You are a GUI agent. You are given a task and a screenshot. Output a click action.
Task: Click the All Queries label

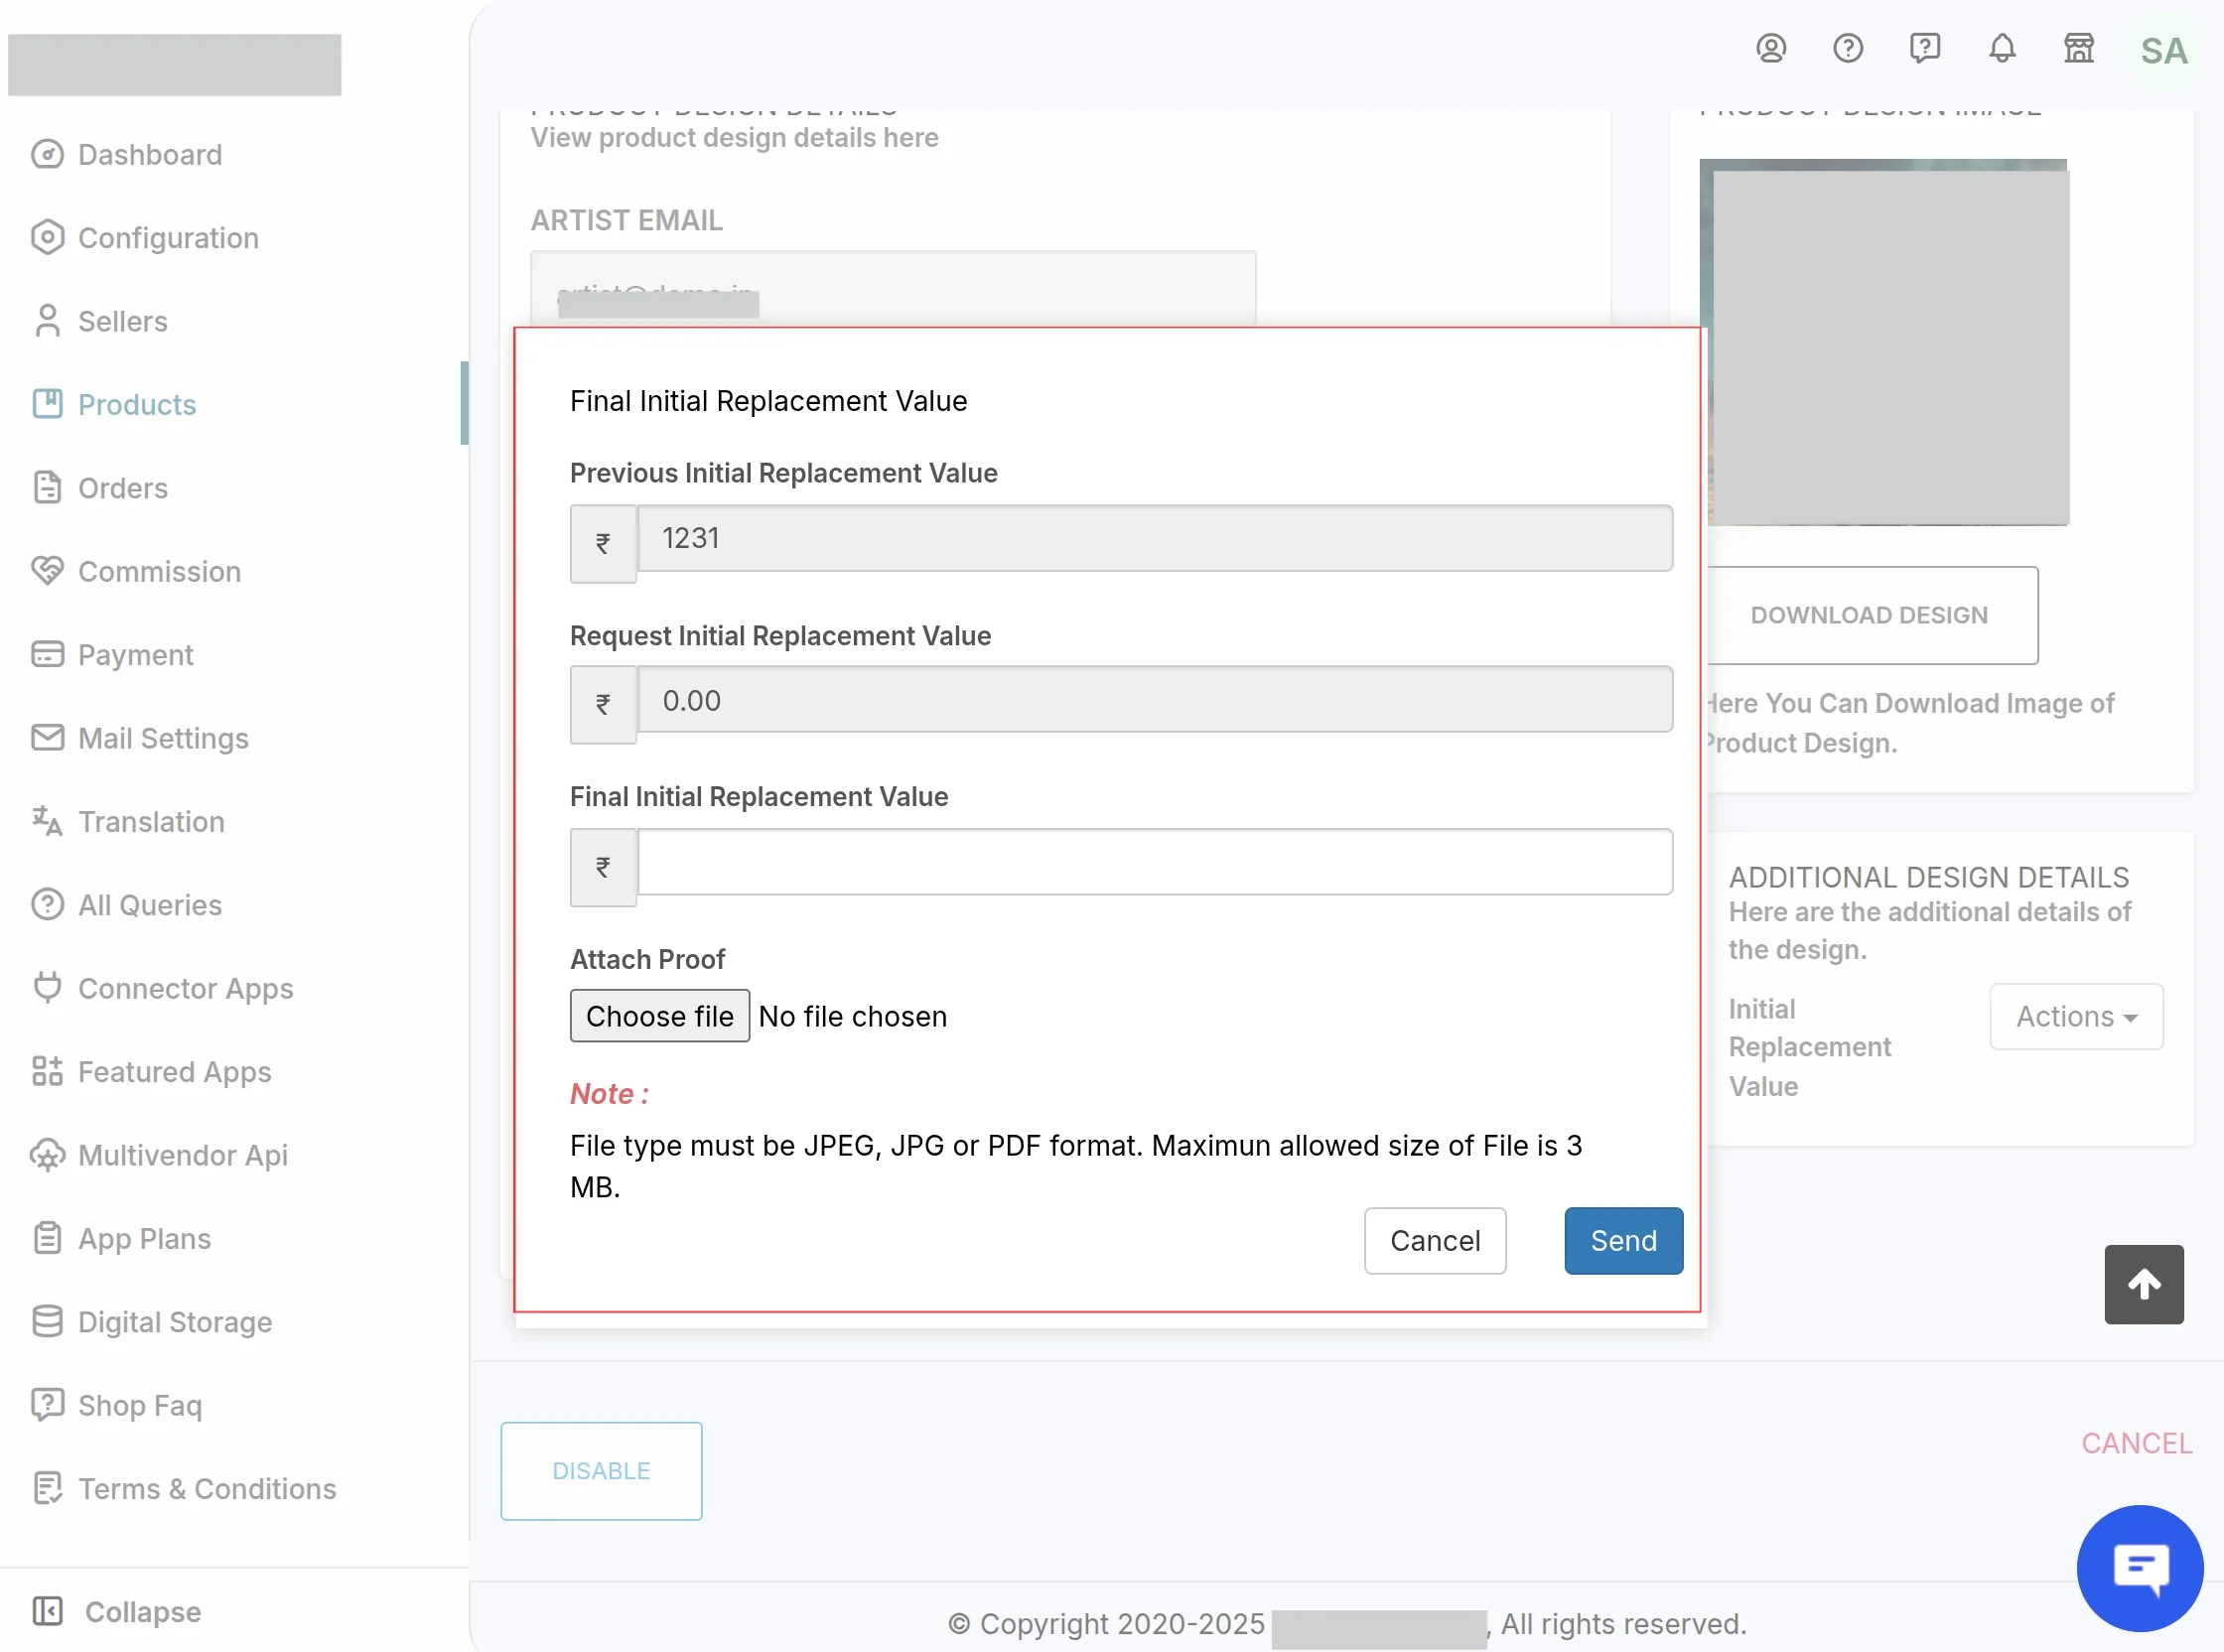(150, 904)
